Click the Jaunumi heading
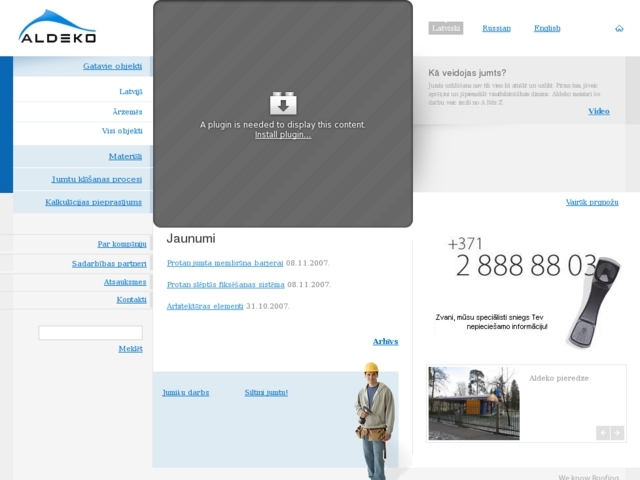640x480 pixels. point(191,238)
